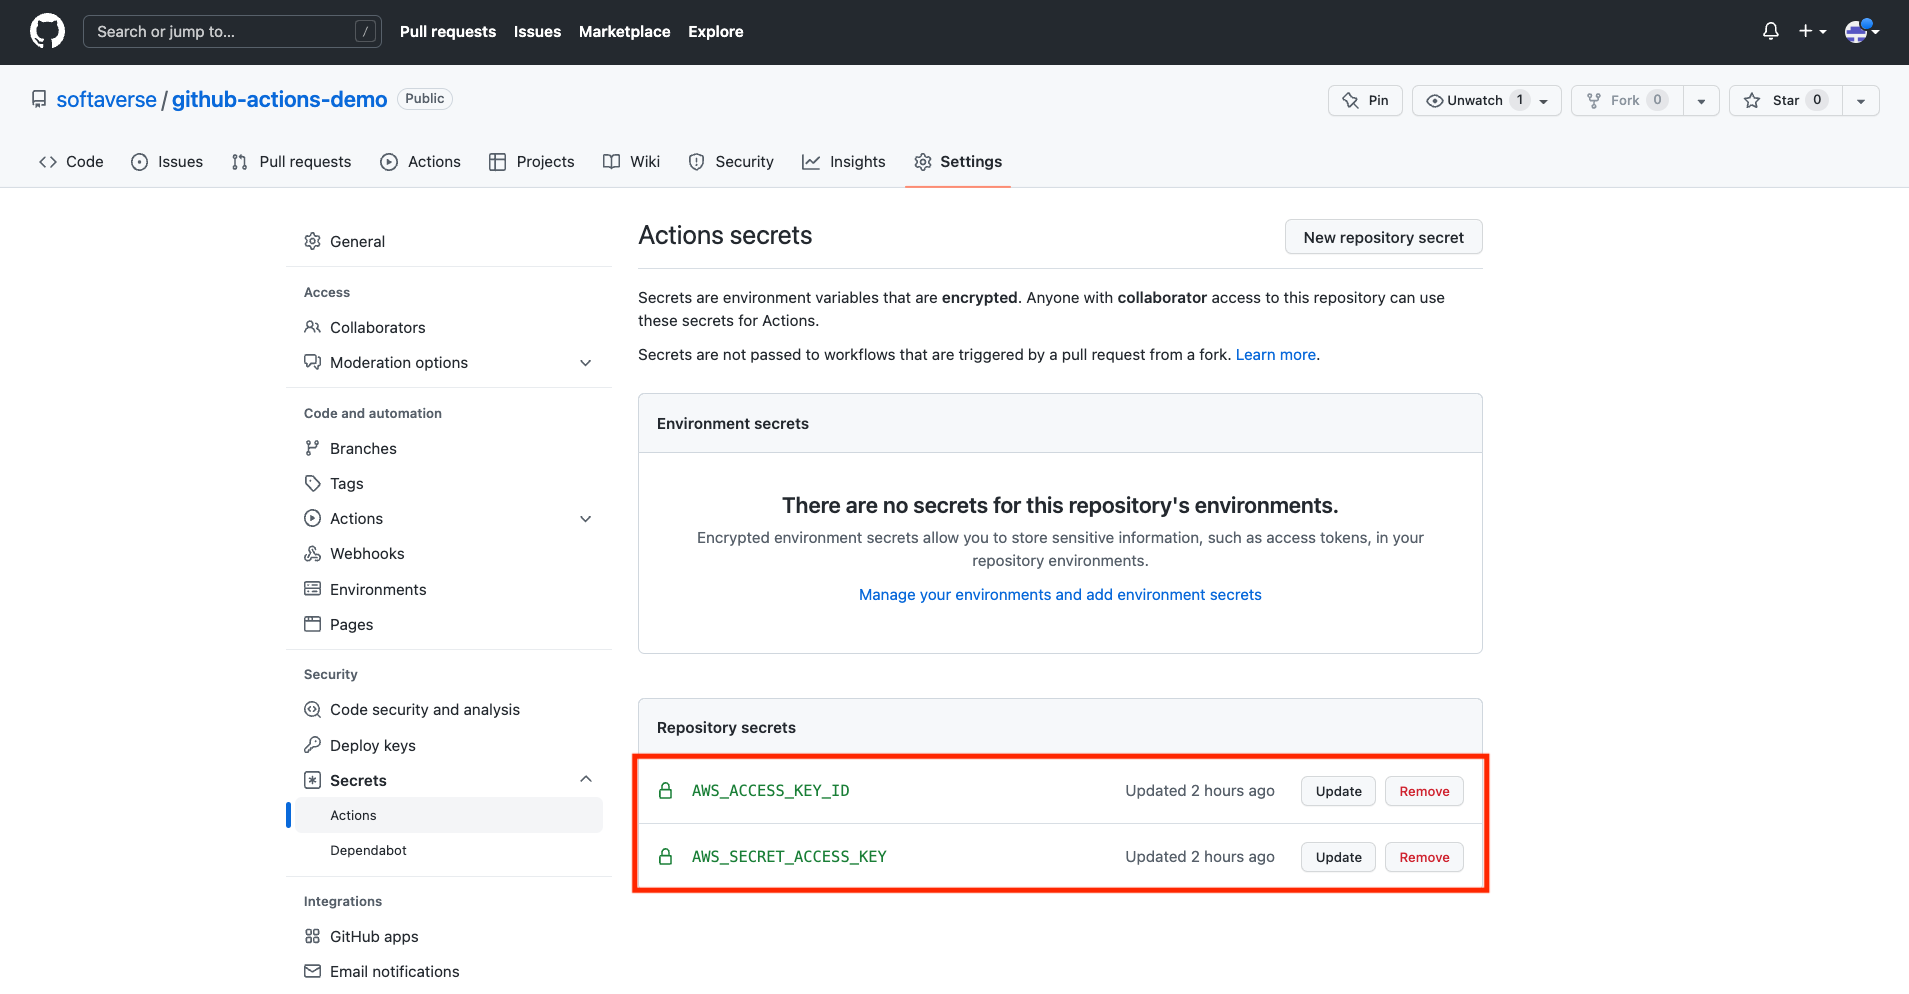Image resolution: width=1909 pixels, height=994 pixels.
Task: Open the Security tab
Action: [x=731, y=162]
